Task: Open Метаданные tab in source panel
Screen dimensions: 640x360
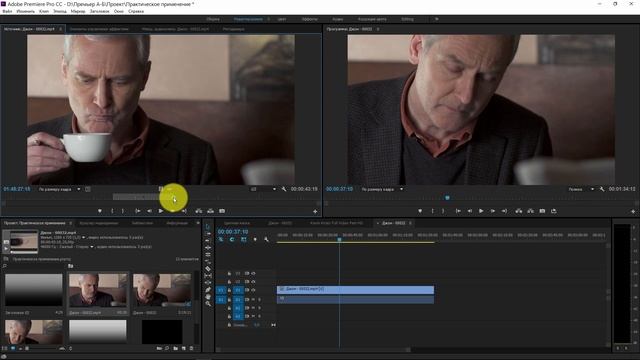Action: click(x=233, y=29)
